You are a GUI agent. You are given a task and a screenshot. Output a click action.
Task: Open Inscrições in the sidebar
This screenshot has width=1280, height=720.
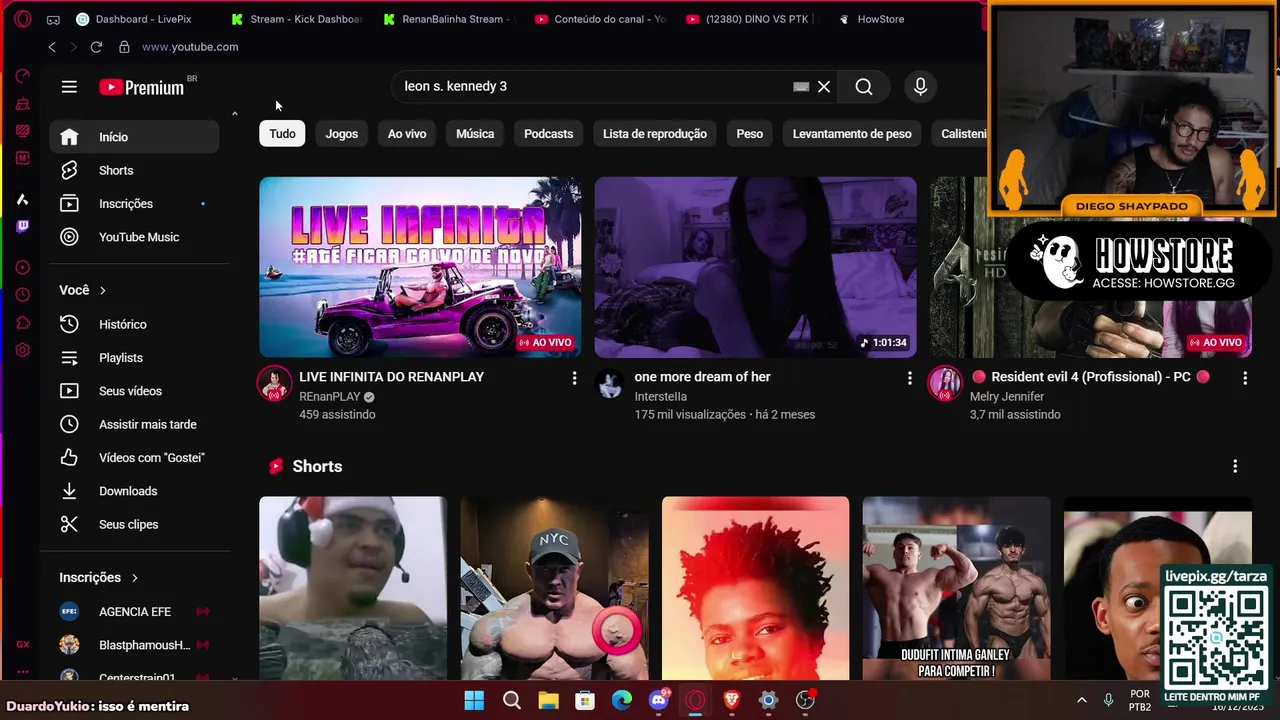(134, 204)
